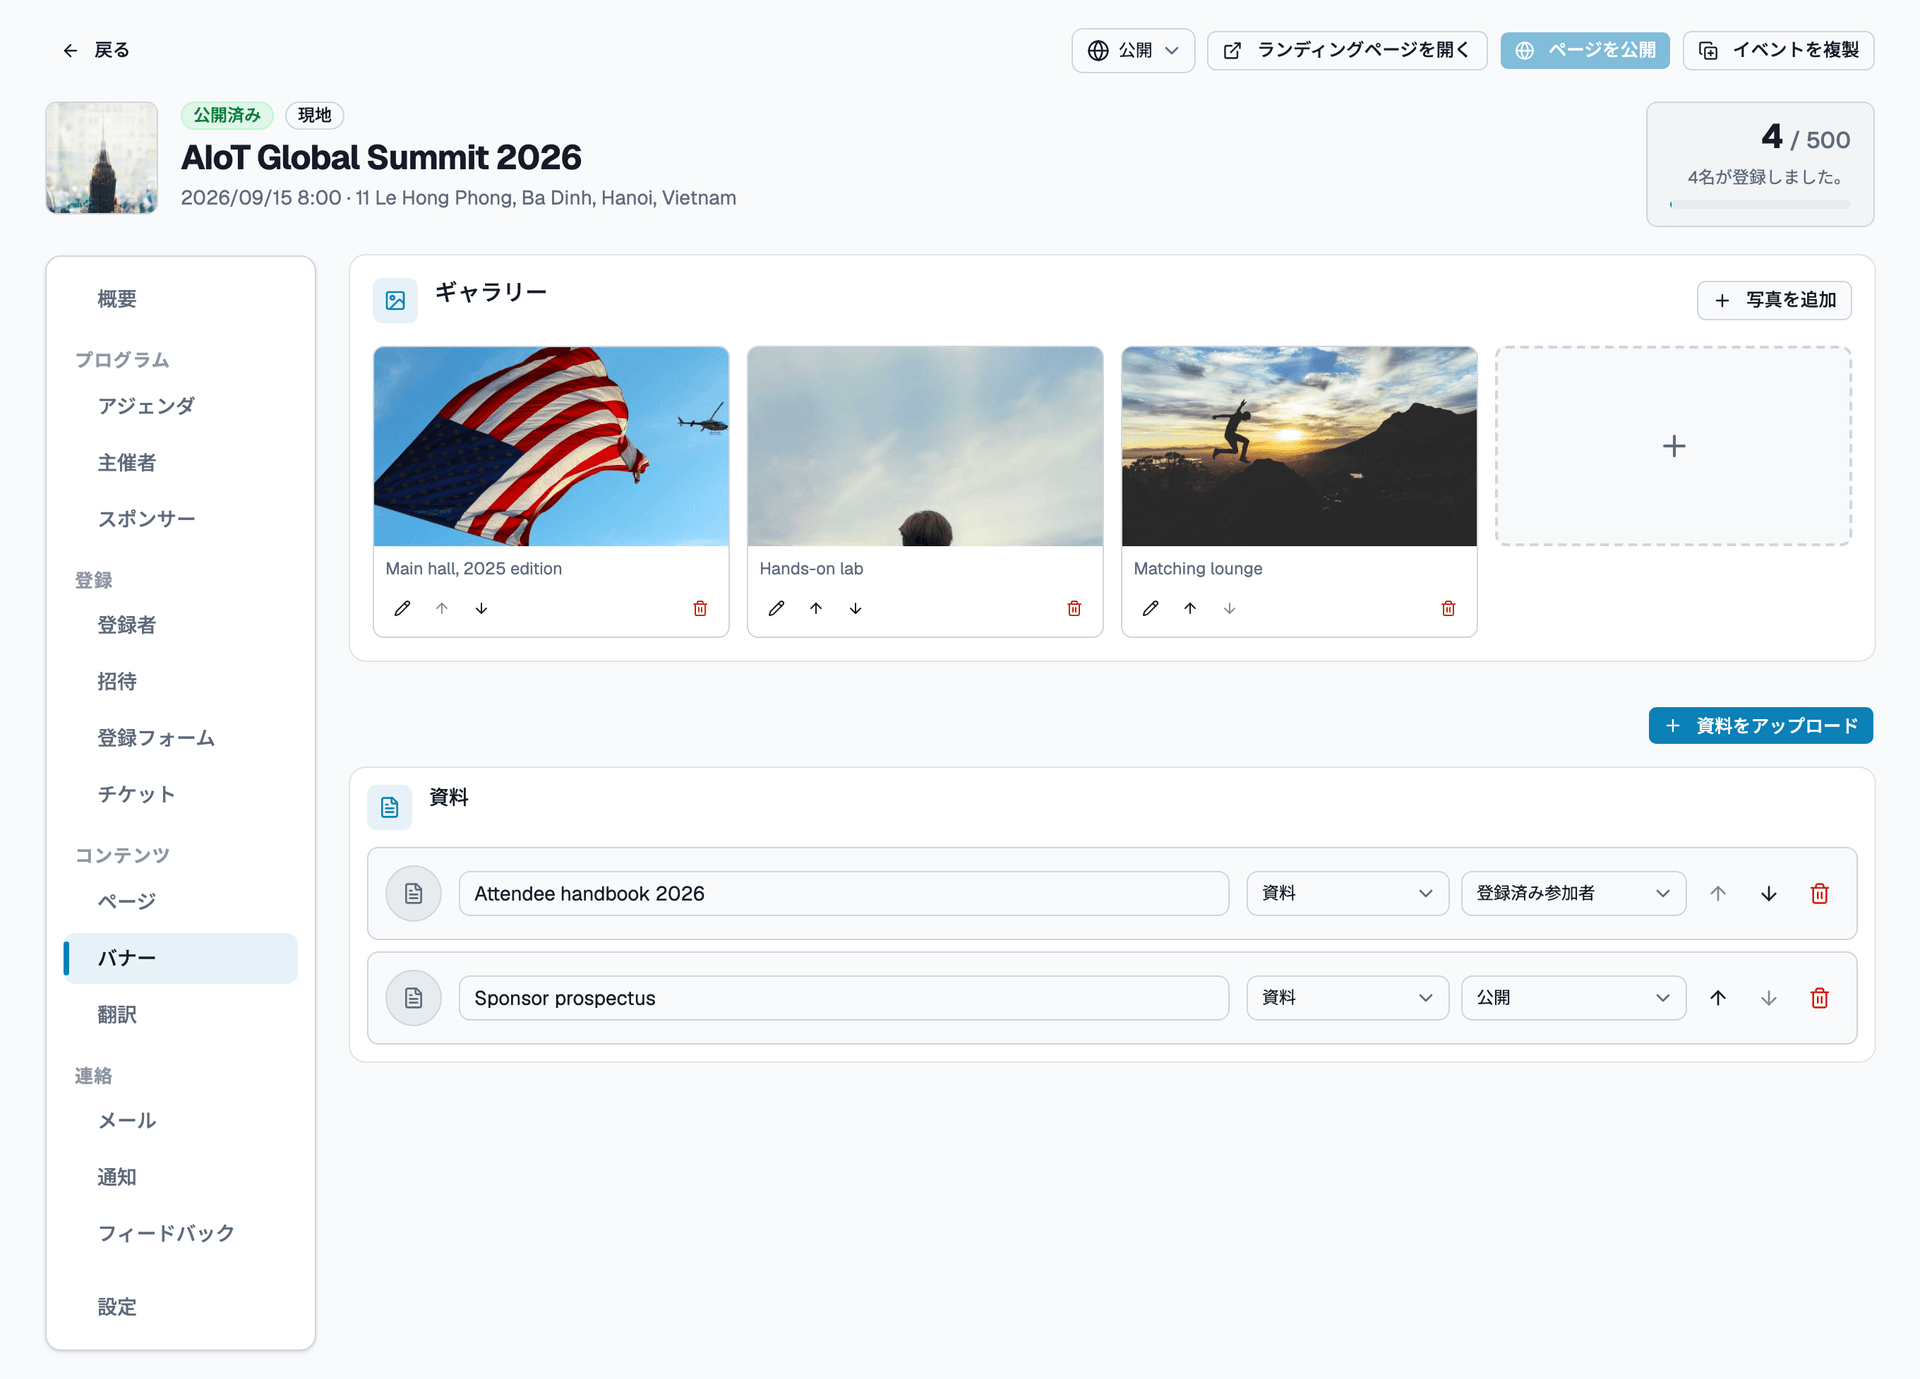Open 登録済み参加者 access dropdown
The height and width of the screenshot is (1379, 1920).
[x=1573, y=893]
